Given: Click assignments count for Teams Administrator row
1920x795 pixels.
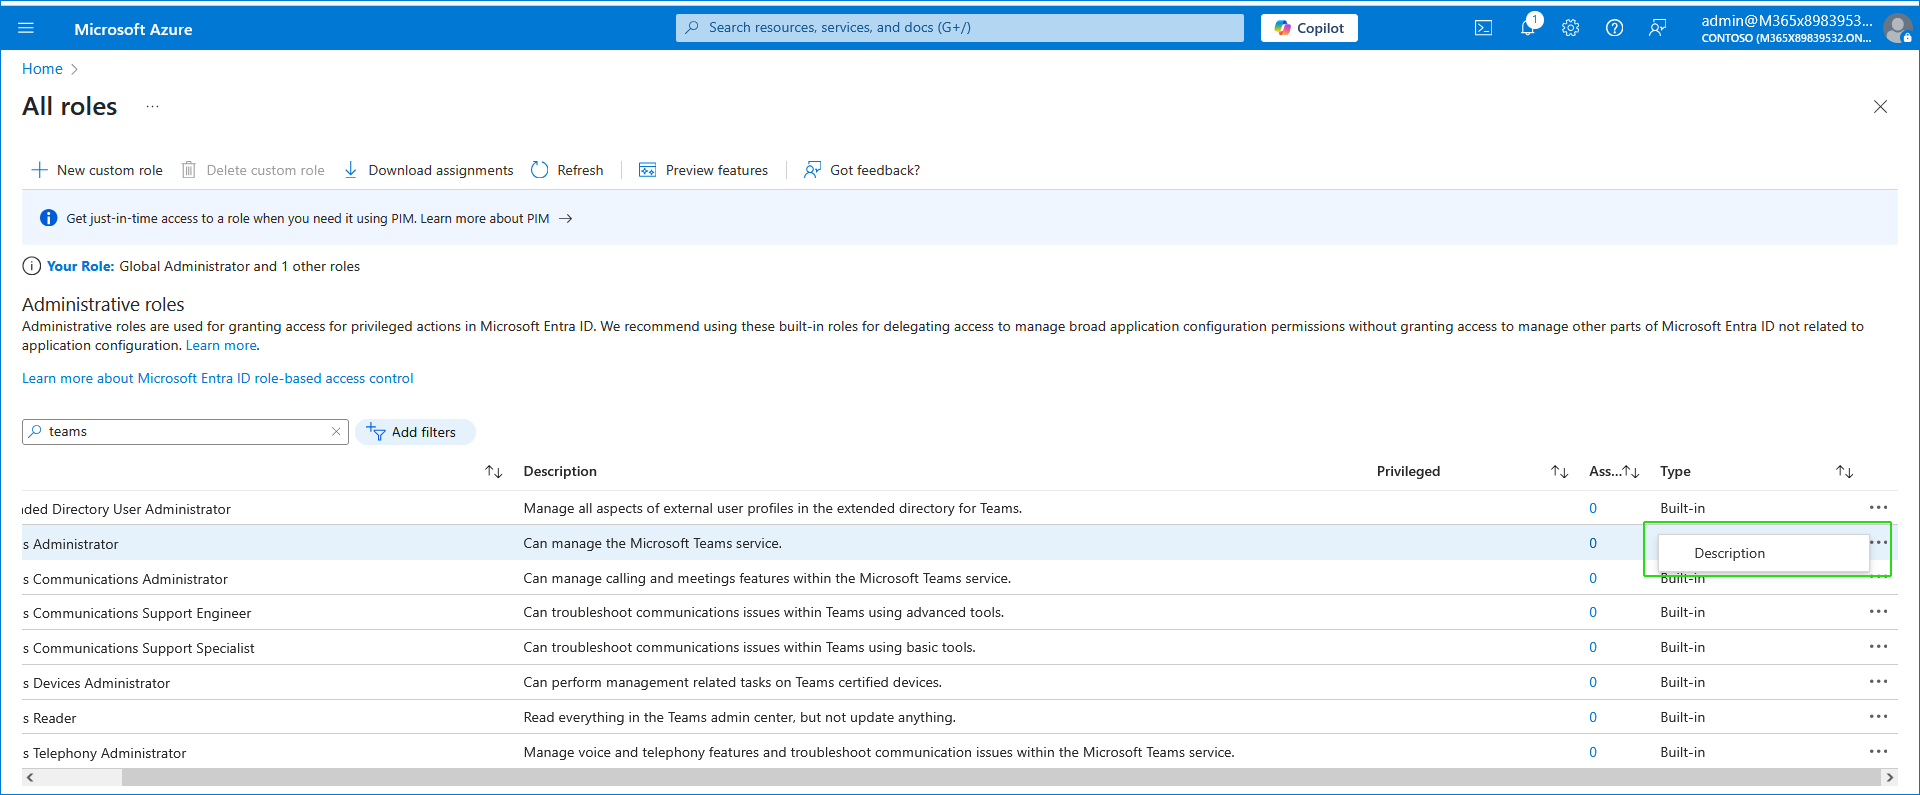Looking at the screenshot, I should tap(1593, 543).
